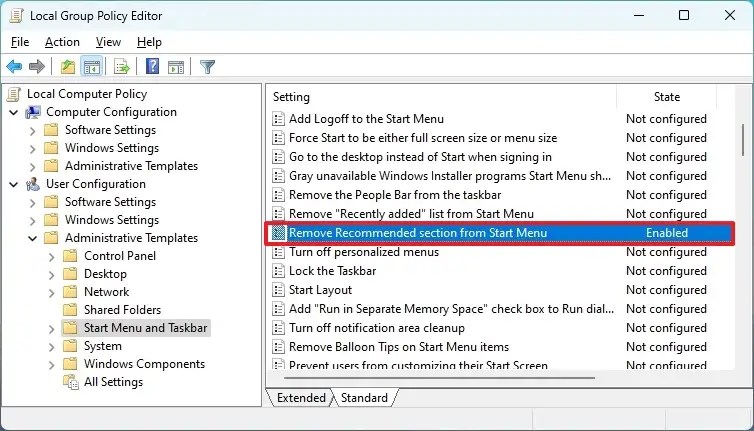The image size is (754, 431).
Task: Sort by the State column header
Action: (x=666, y=97)
